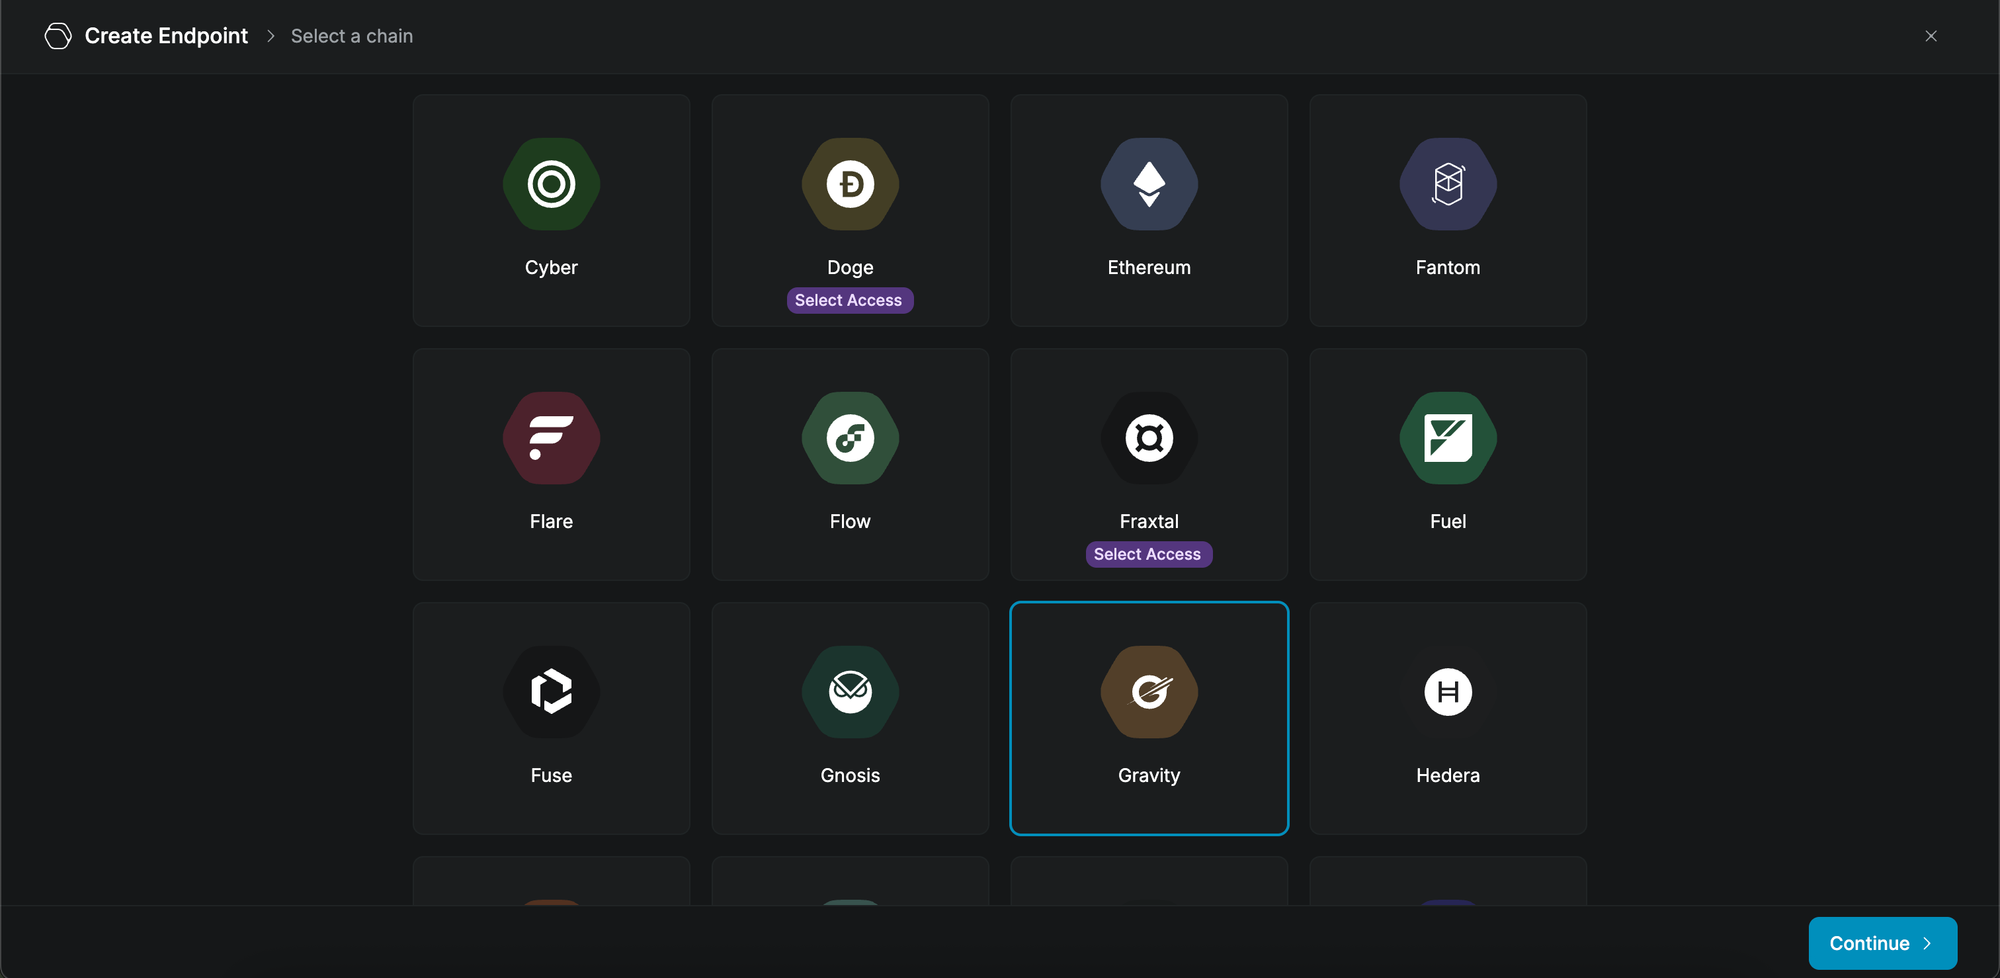
Task: Select the Gnosis chain icon
Action: click(x=850, y=692)
